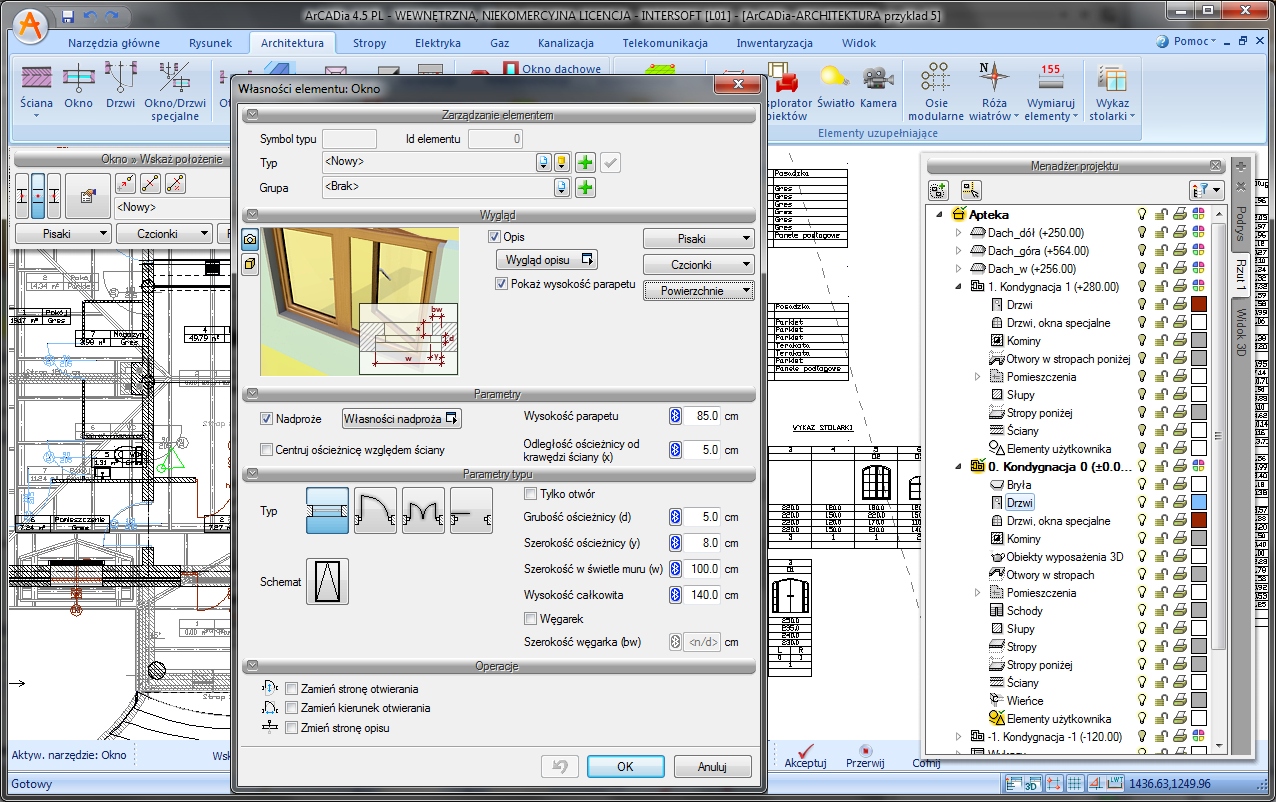Click green plus next to Typ field
The width and height of the screenshot is (1276, 802).
pos(586,162)
